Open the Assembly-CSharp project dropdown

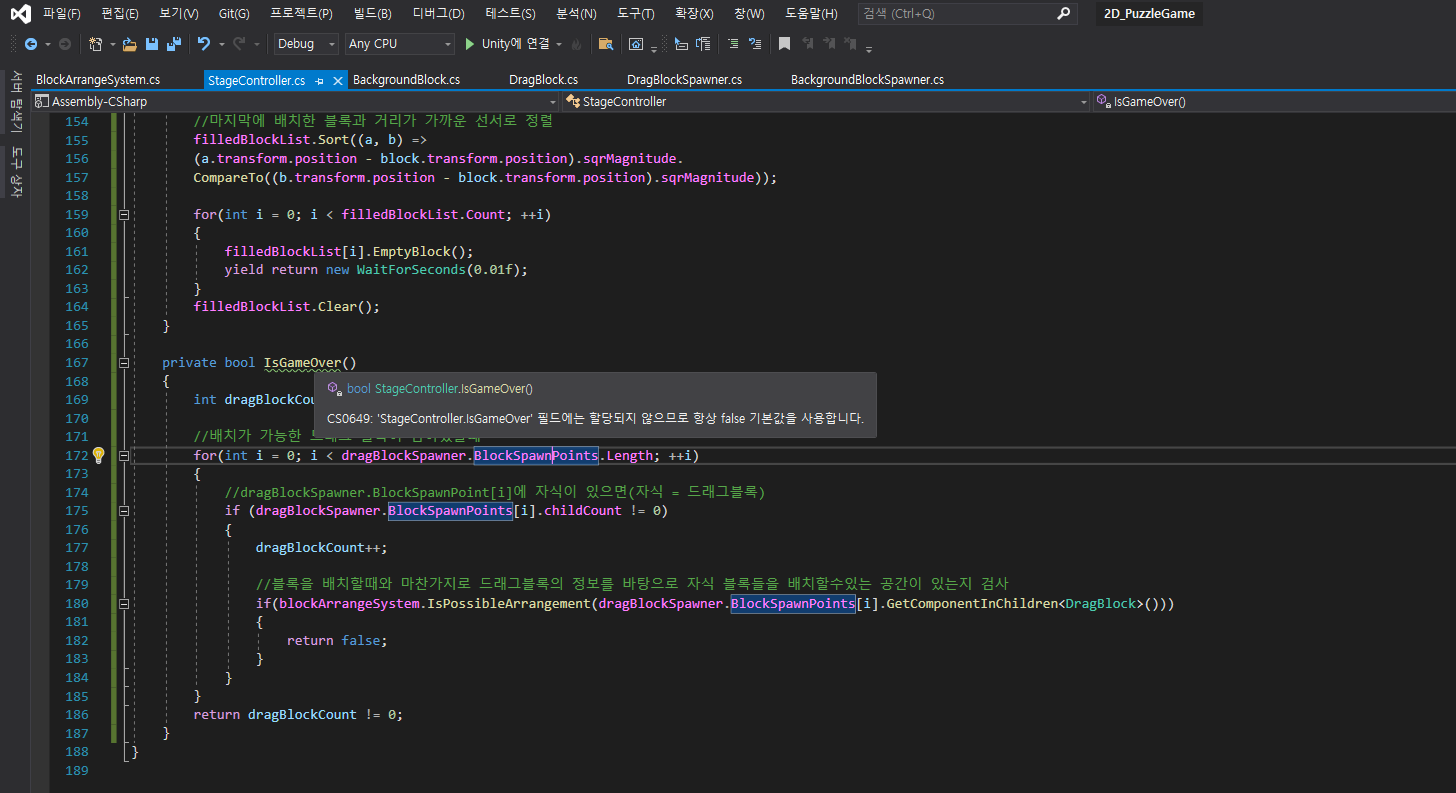coord(296,101)
